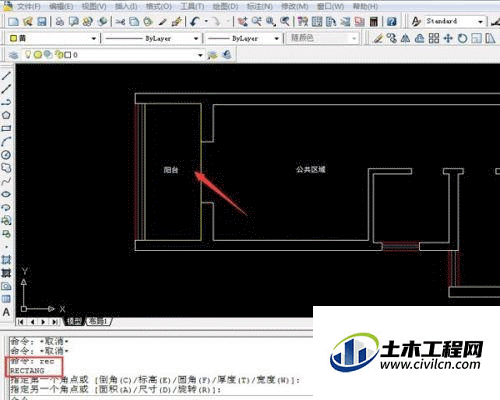Toggle layer 0 lock icon
The width and height of the screenshot is (500, 400).
59,54
